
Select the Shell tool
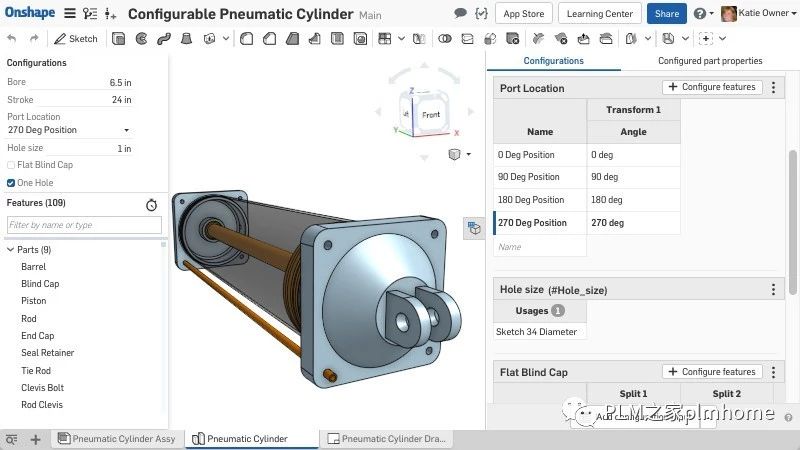[x=337, y=39]
